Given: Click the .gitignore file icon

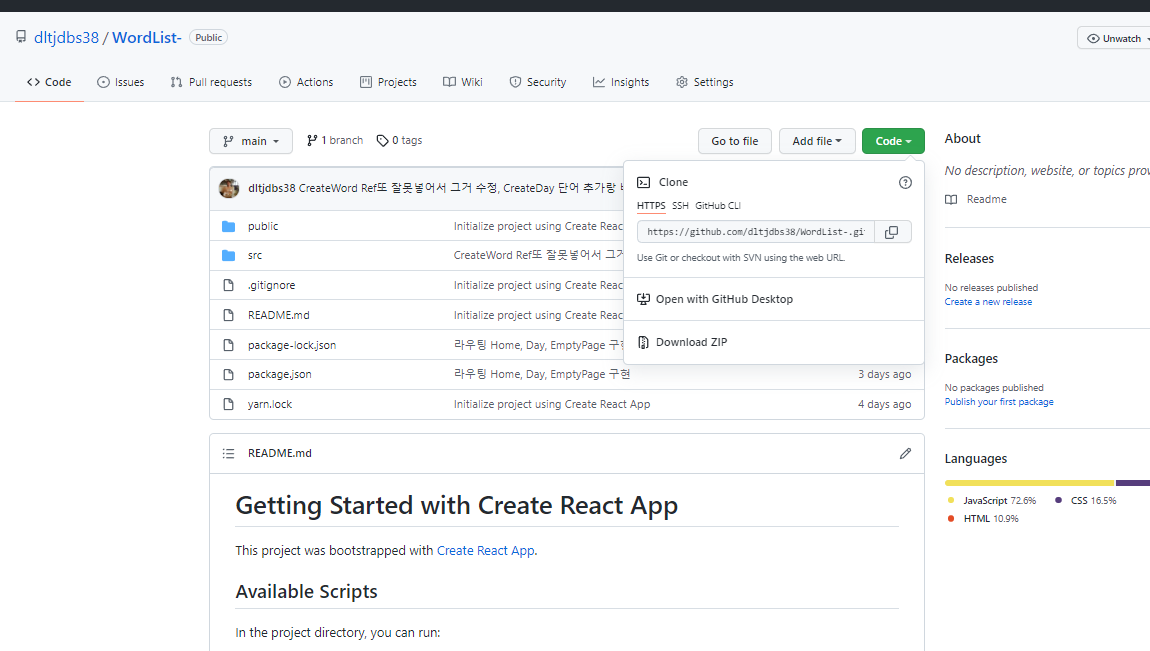Looking at the screenshot, I should click(x=229, y=285).
